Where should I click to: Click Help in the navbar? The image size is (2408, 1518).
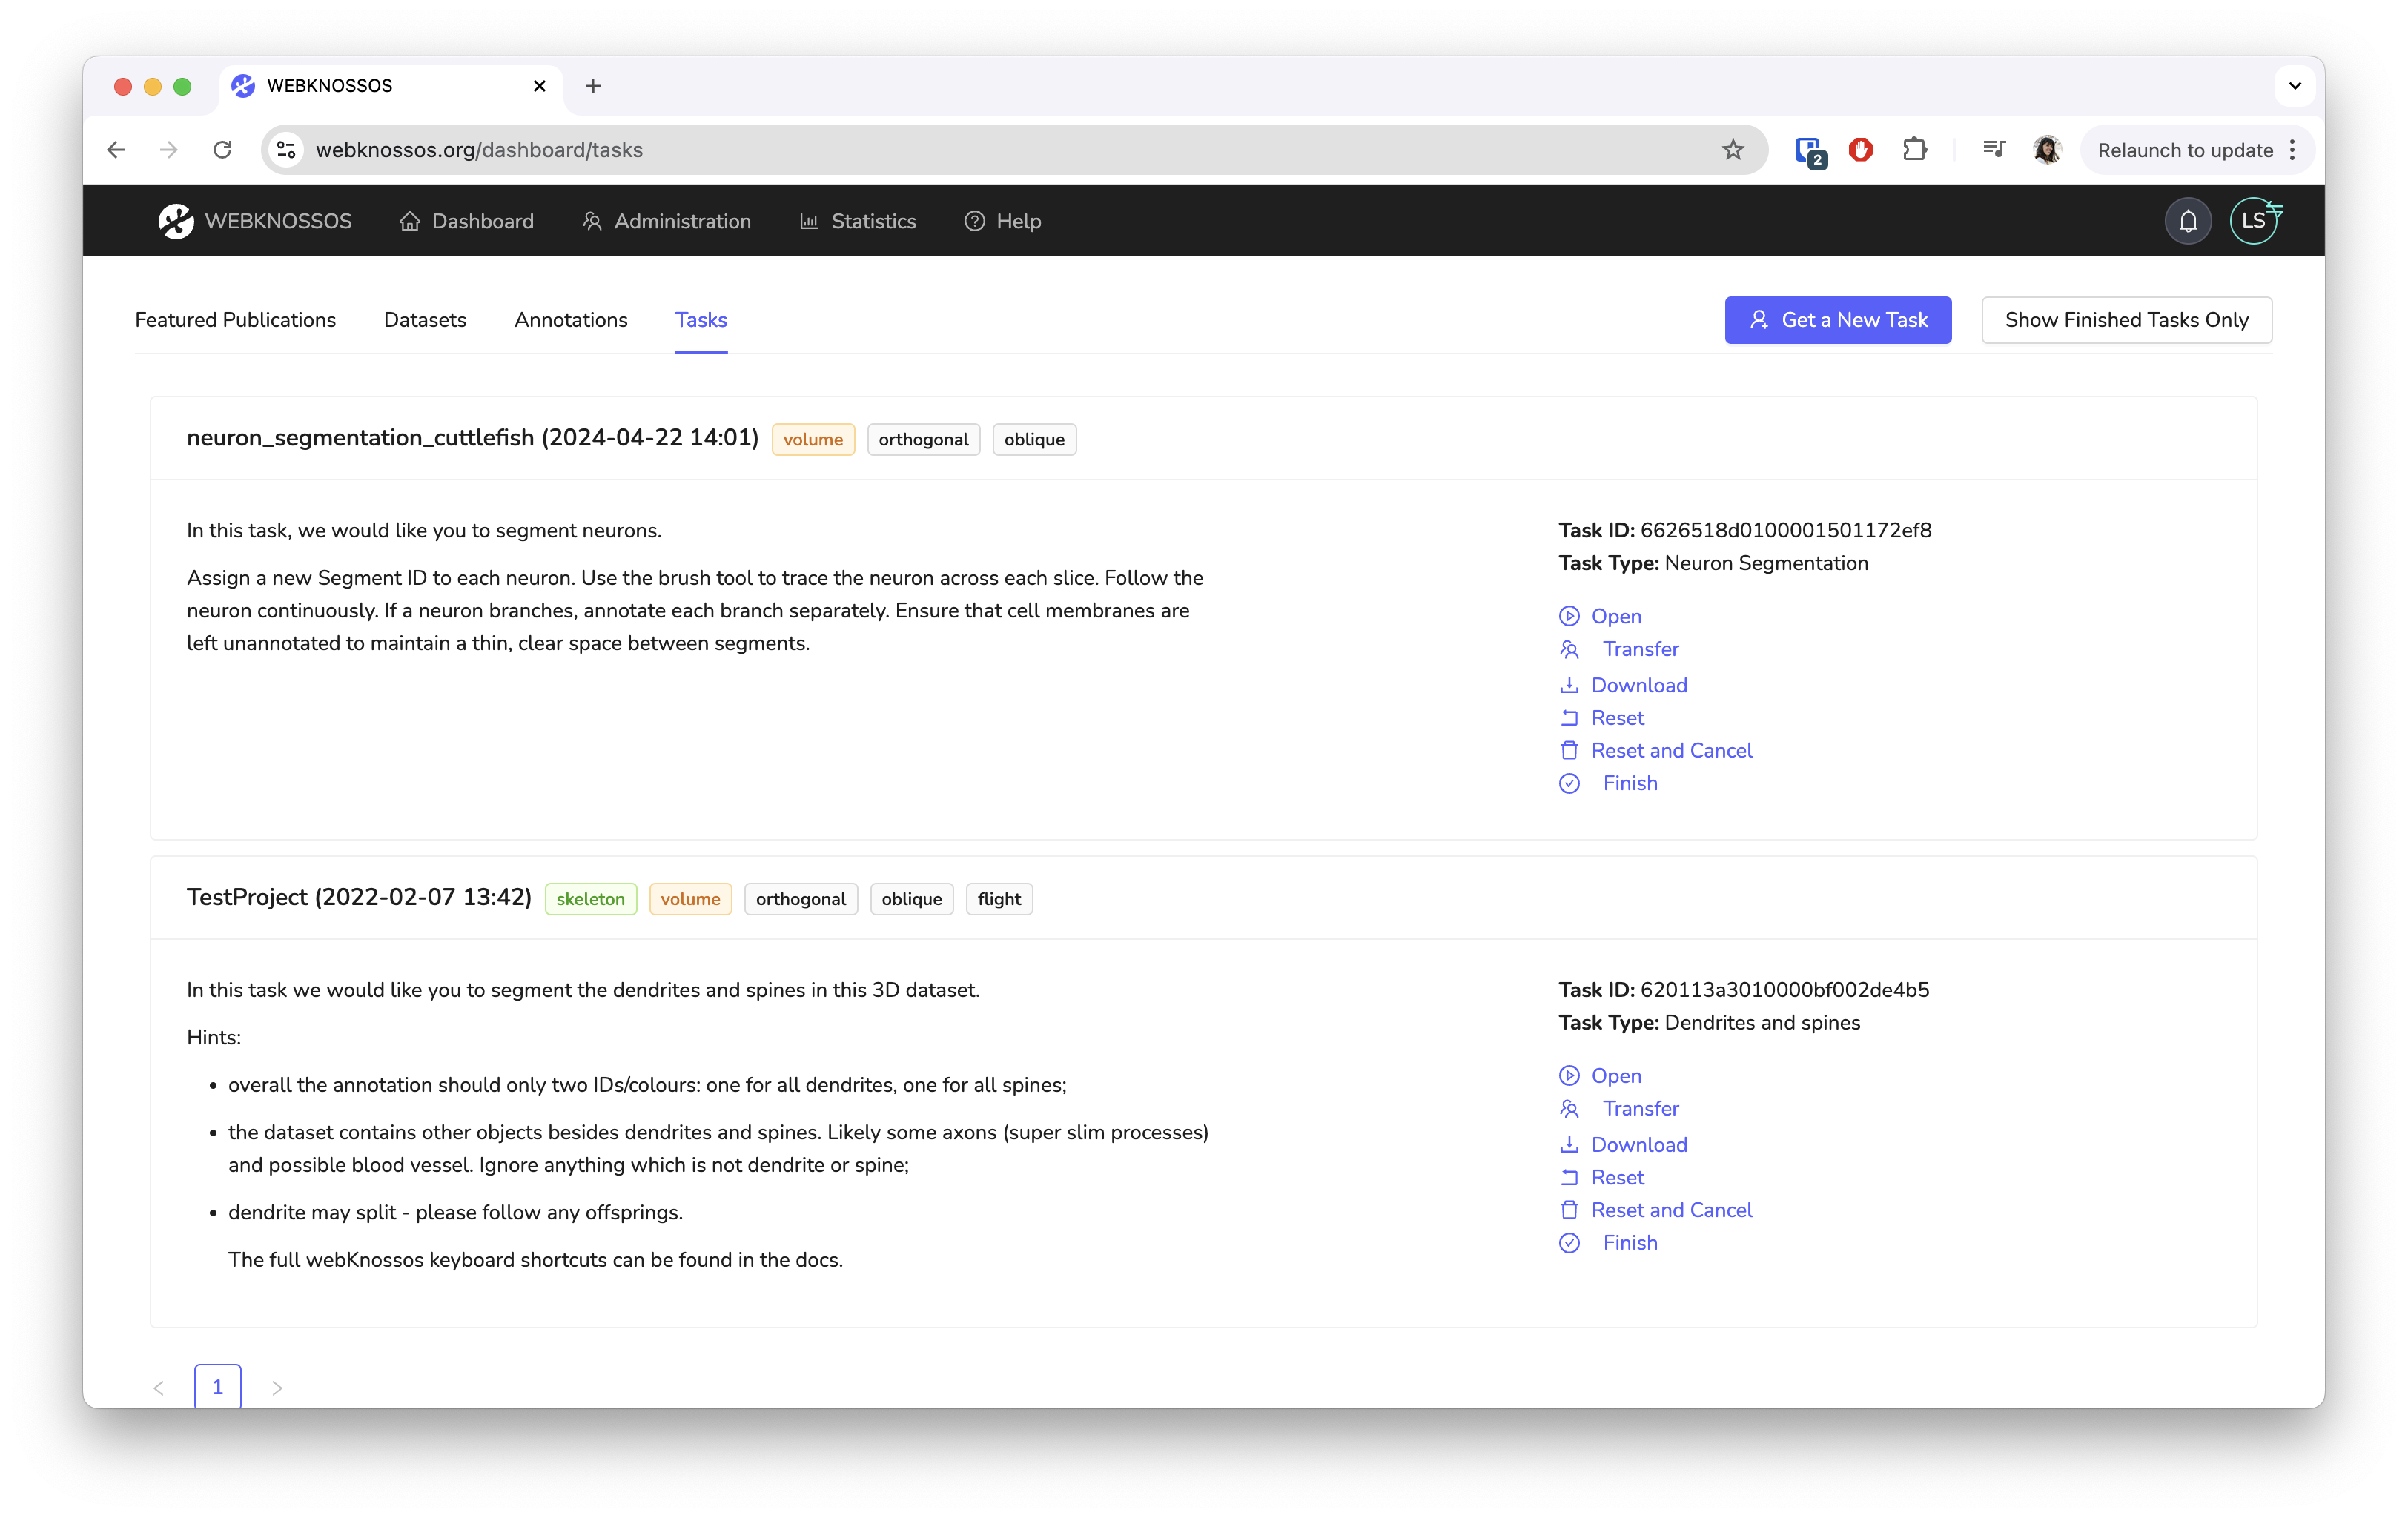[x=1002, y=221]
